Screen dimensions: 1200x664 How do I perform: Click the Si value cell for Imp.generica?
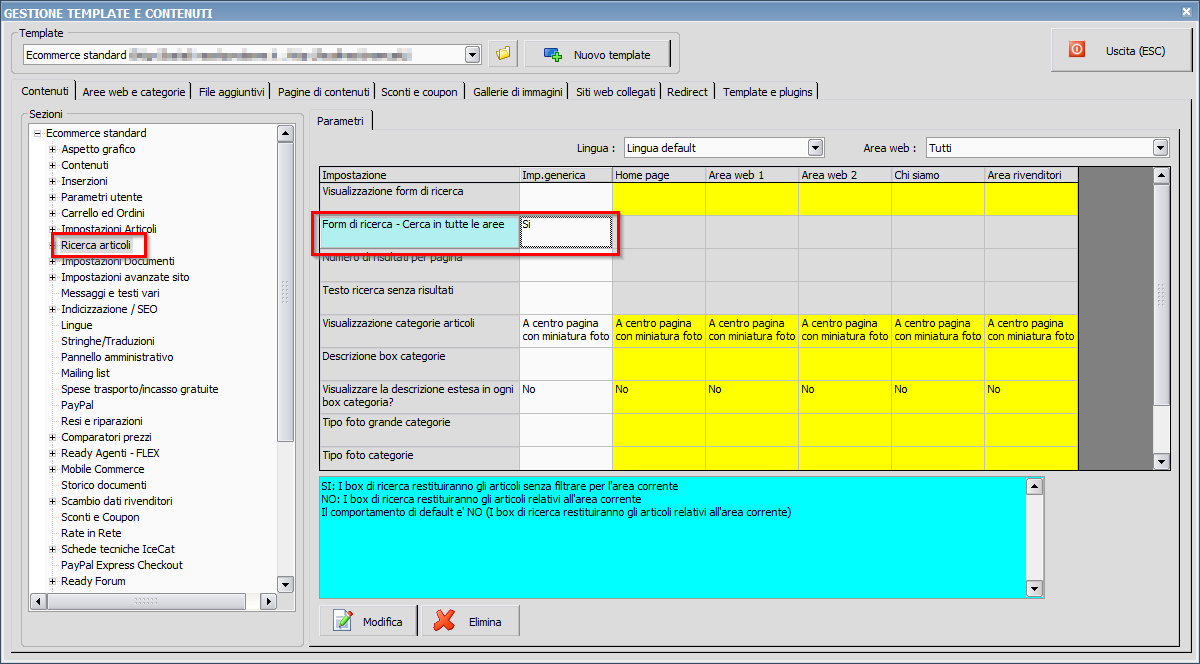click(565, 232)
